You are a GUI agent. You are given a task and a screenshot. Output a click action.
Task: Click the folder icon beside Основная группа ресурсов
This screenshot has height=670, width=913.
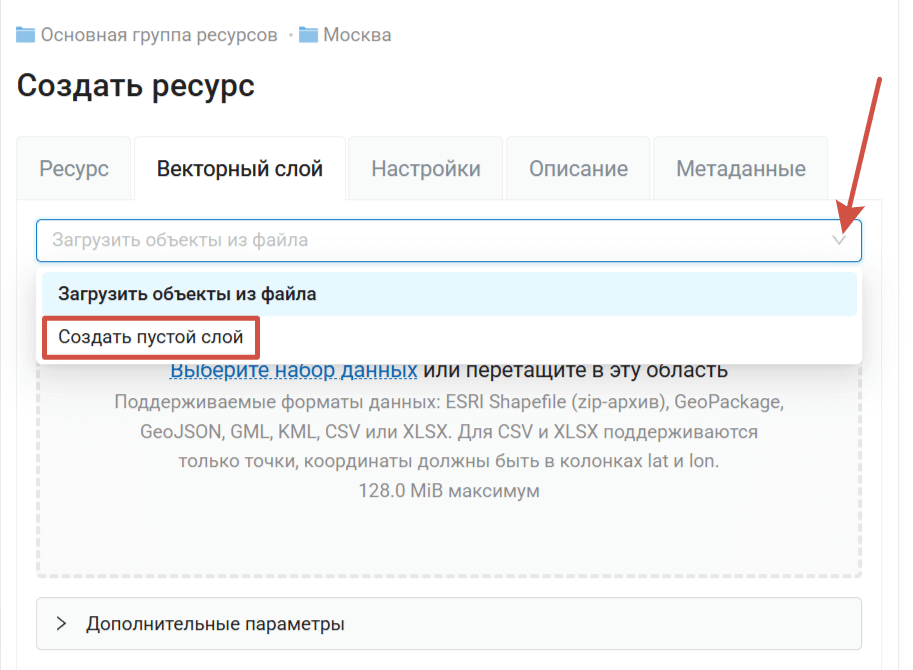coord(26,35)
